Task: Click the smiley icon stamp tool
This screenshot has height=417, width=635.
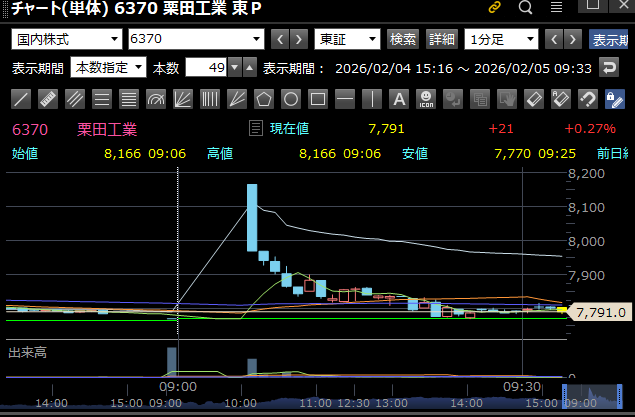Action: [x=425, y=99]
